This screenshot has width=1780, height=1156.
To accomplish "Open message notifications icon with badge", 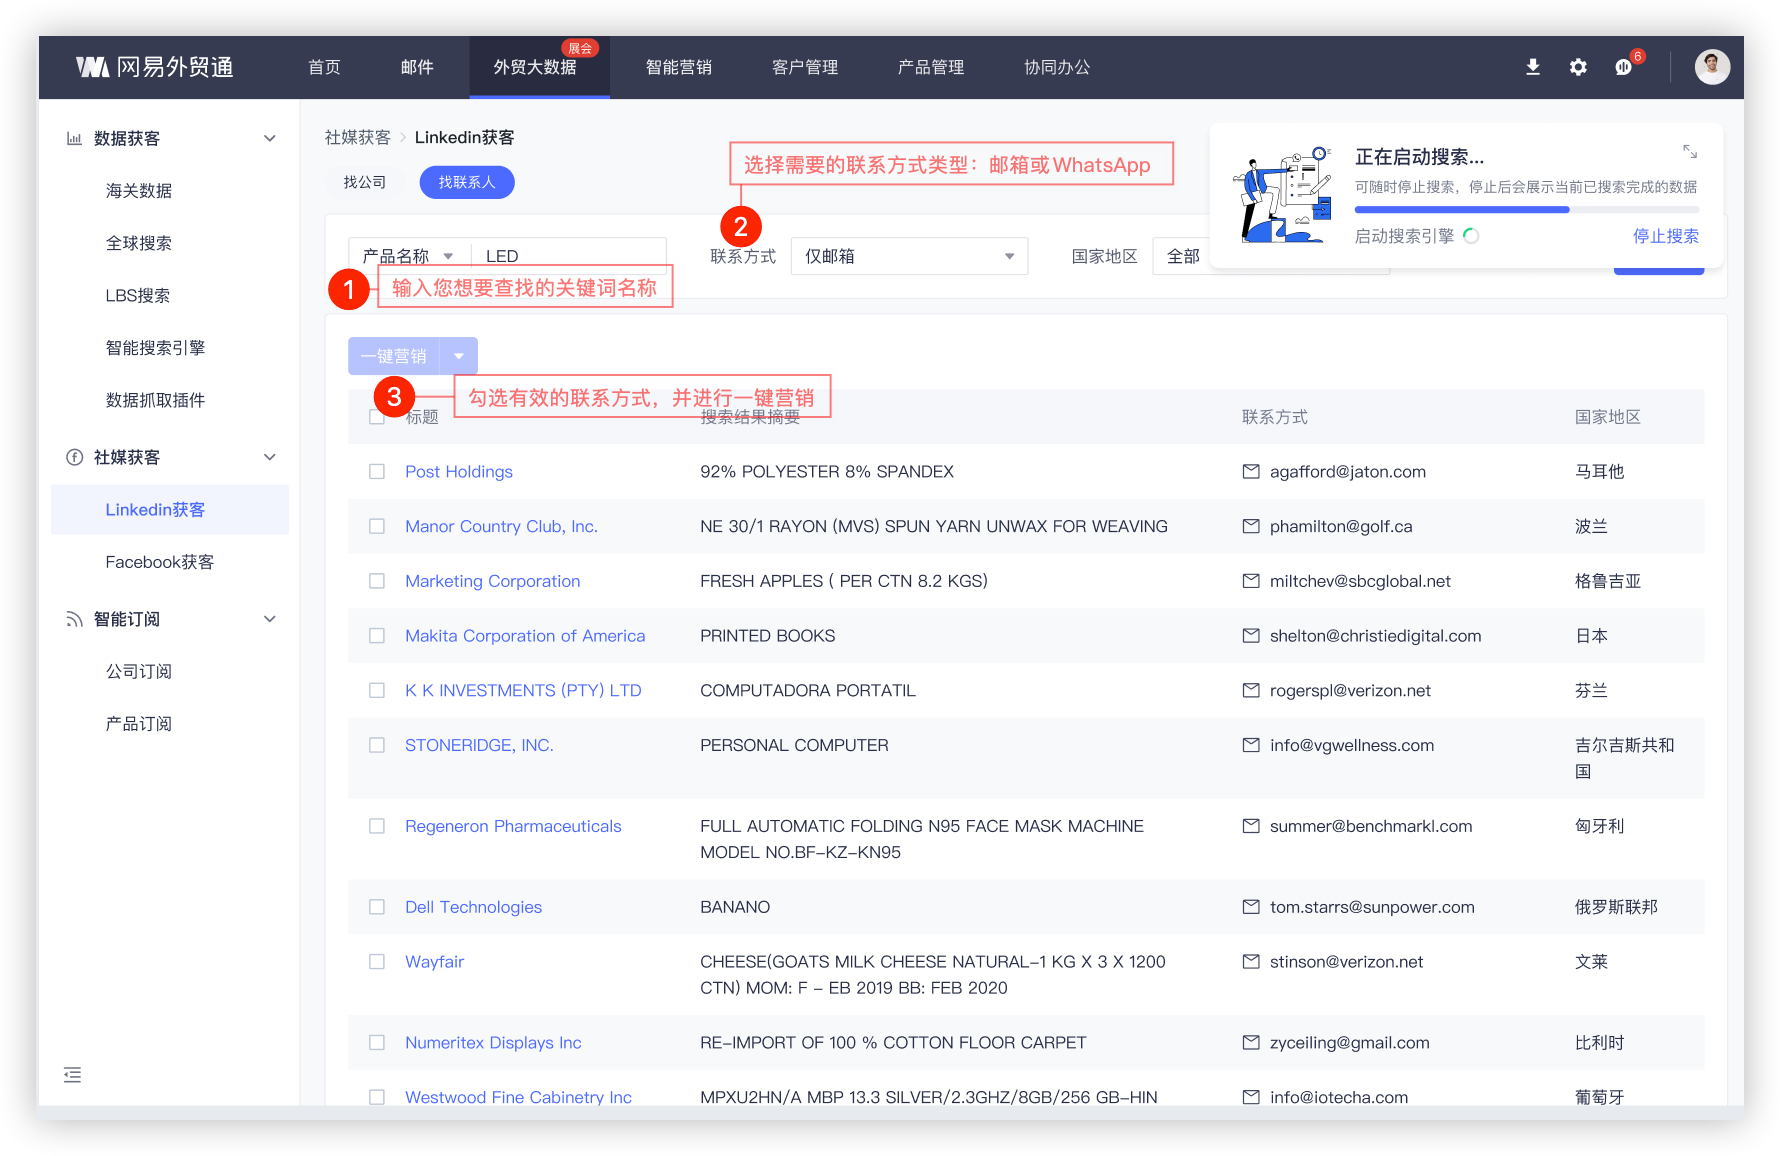I will tap(1624, 67).
